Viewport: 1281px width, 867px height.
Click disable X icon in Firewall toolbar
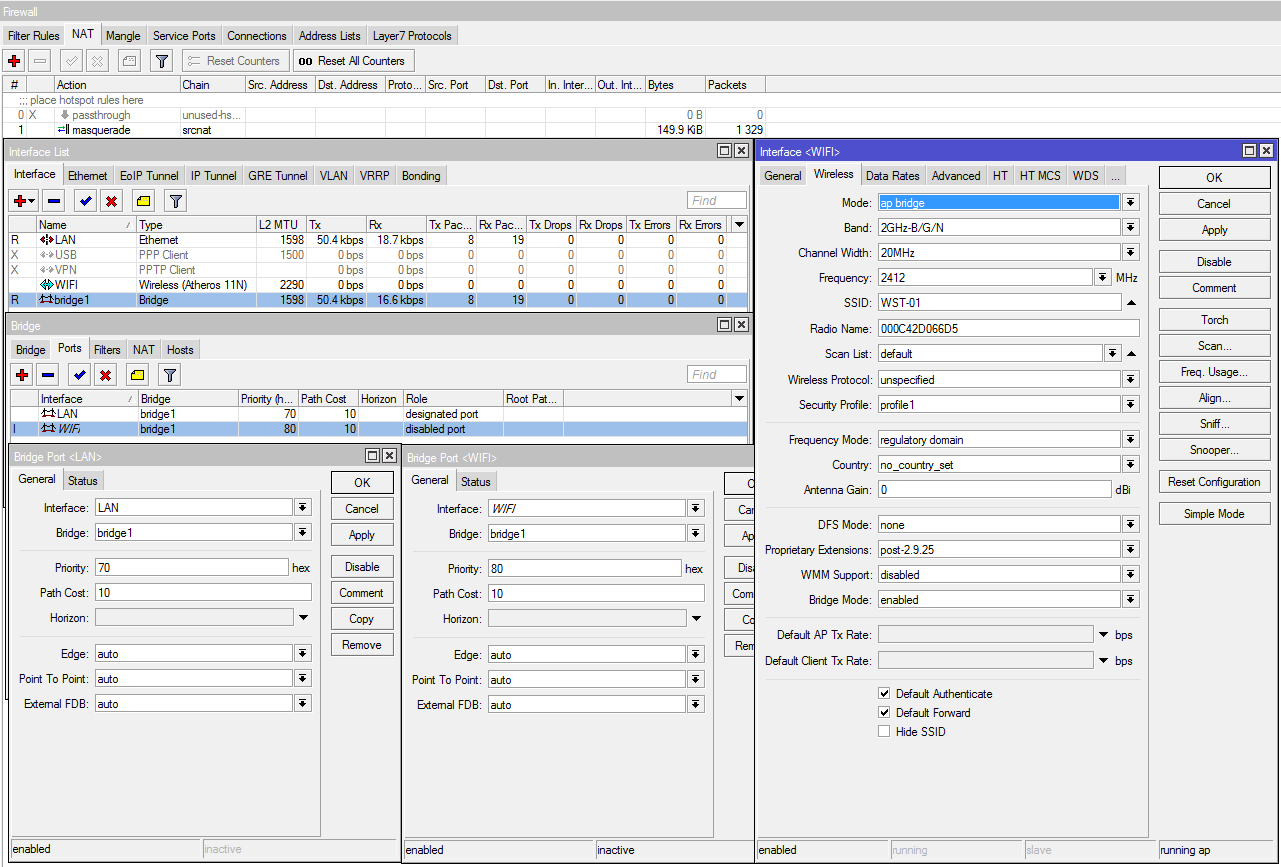(97, 61)
